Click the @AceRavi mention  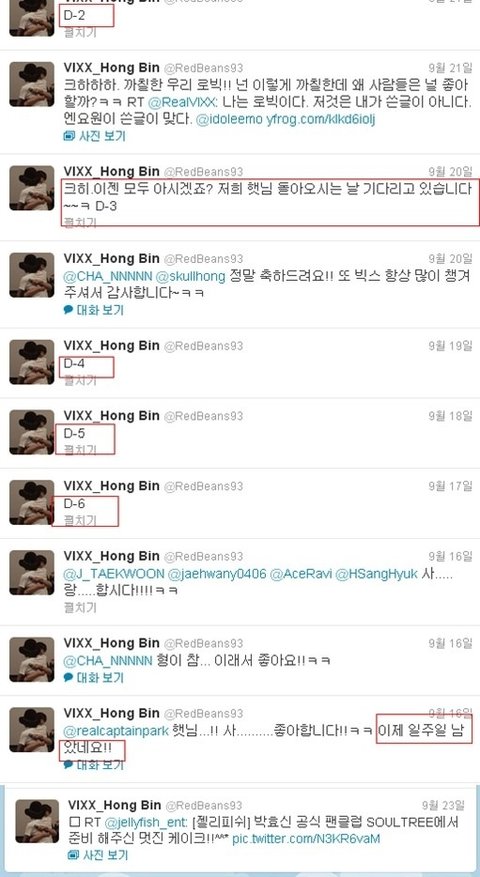coord(301,574)
